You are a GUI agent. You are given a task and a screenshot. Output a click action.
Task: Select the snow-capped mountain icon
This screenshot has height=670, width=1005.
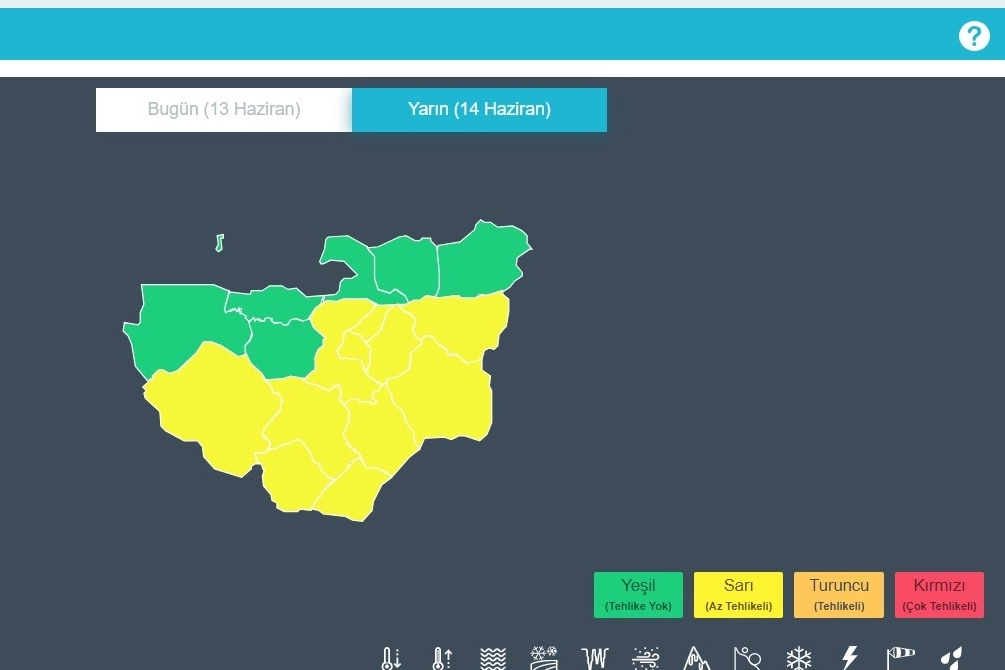point(696,658)
